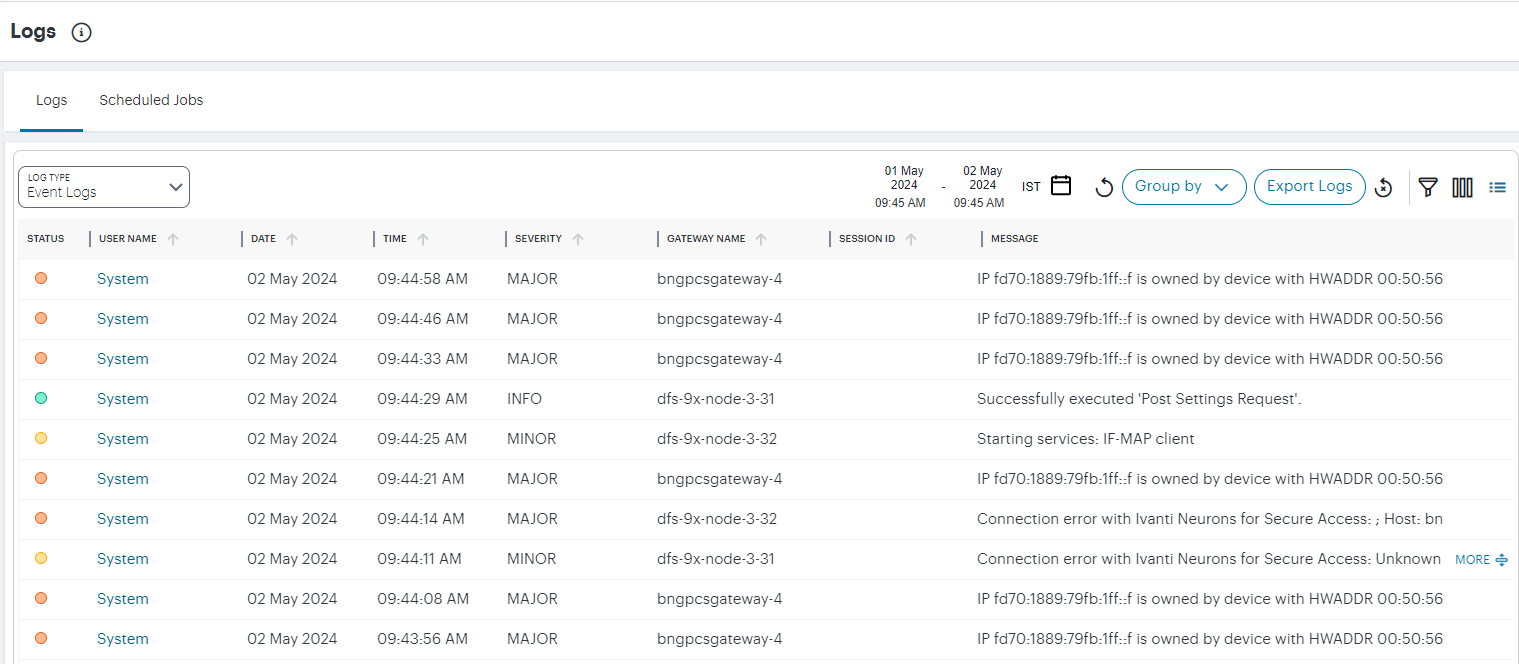Refresh the logs list
The width and height of the screenshot is (1519, 664).
[1104, 186]
